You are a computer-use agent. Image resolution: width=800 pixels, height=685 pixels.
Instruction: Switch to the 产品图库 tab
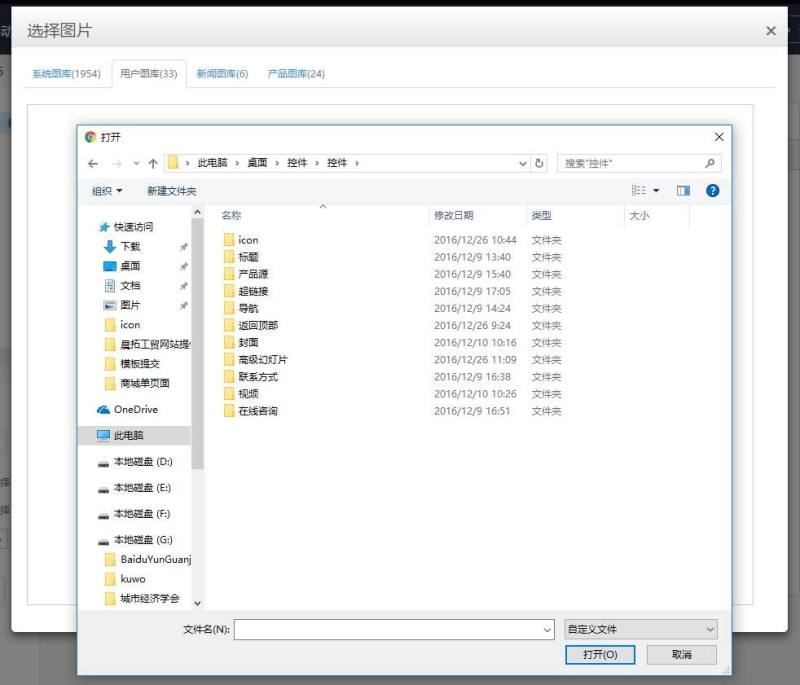click(296, 74)
